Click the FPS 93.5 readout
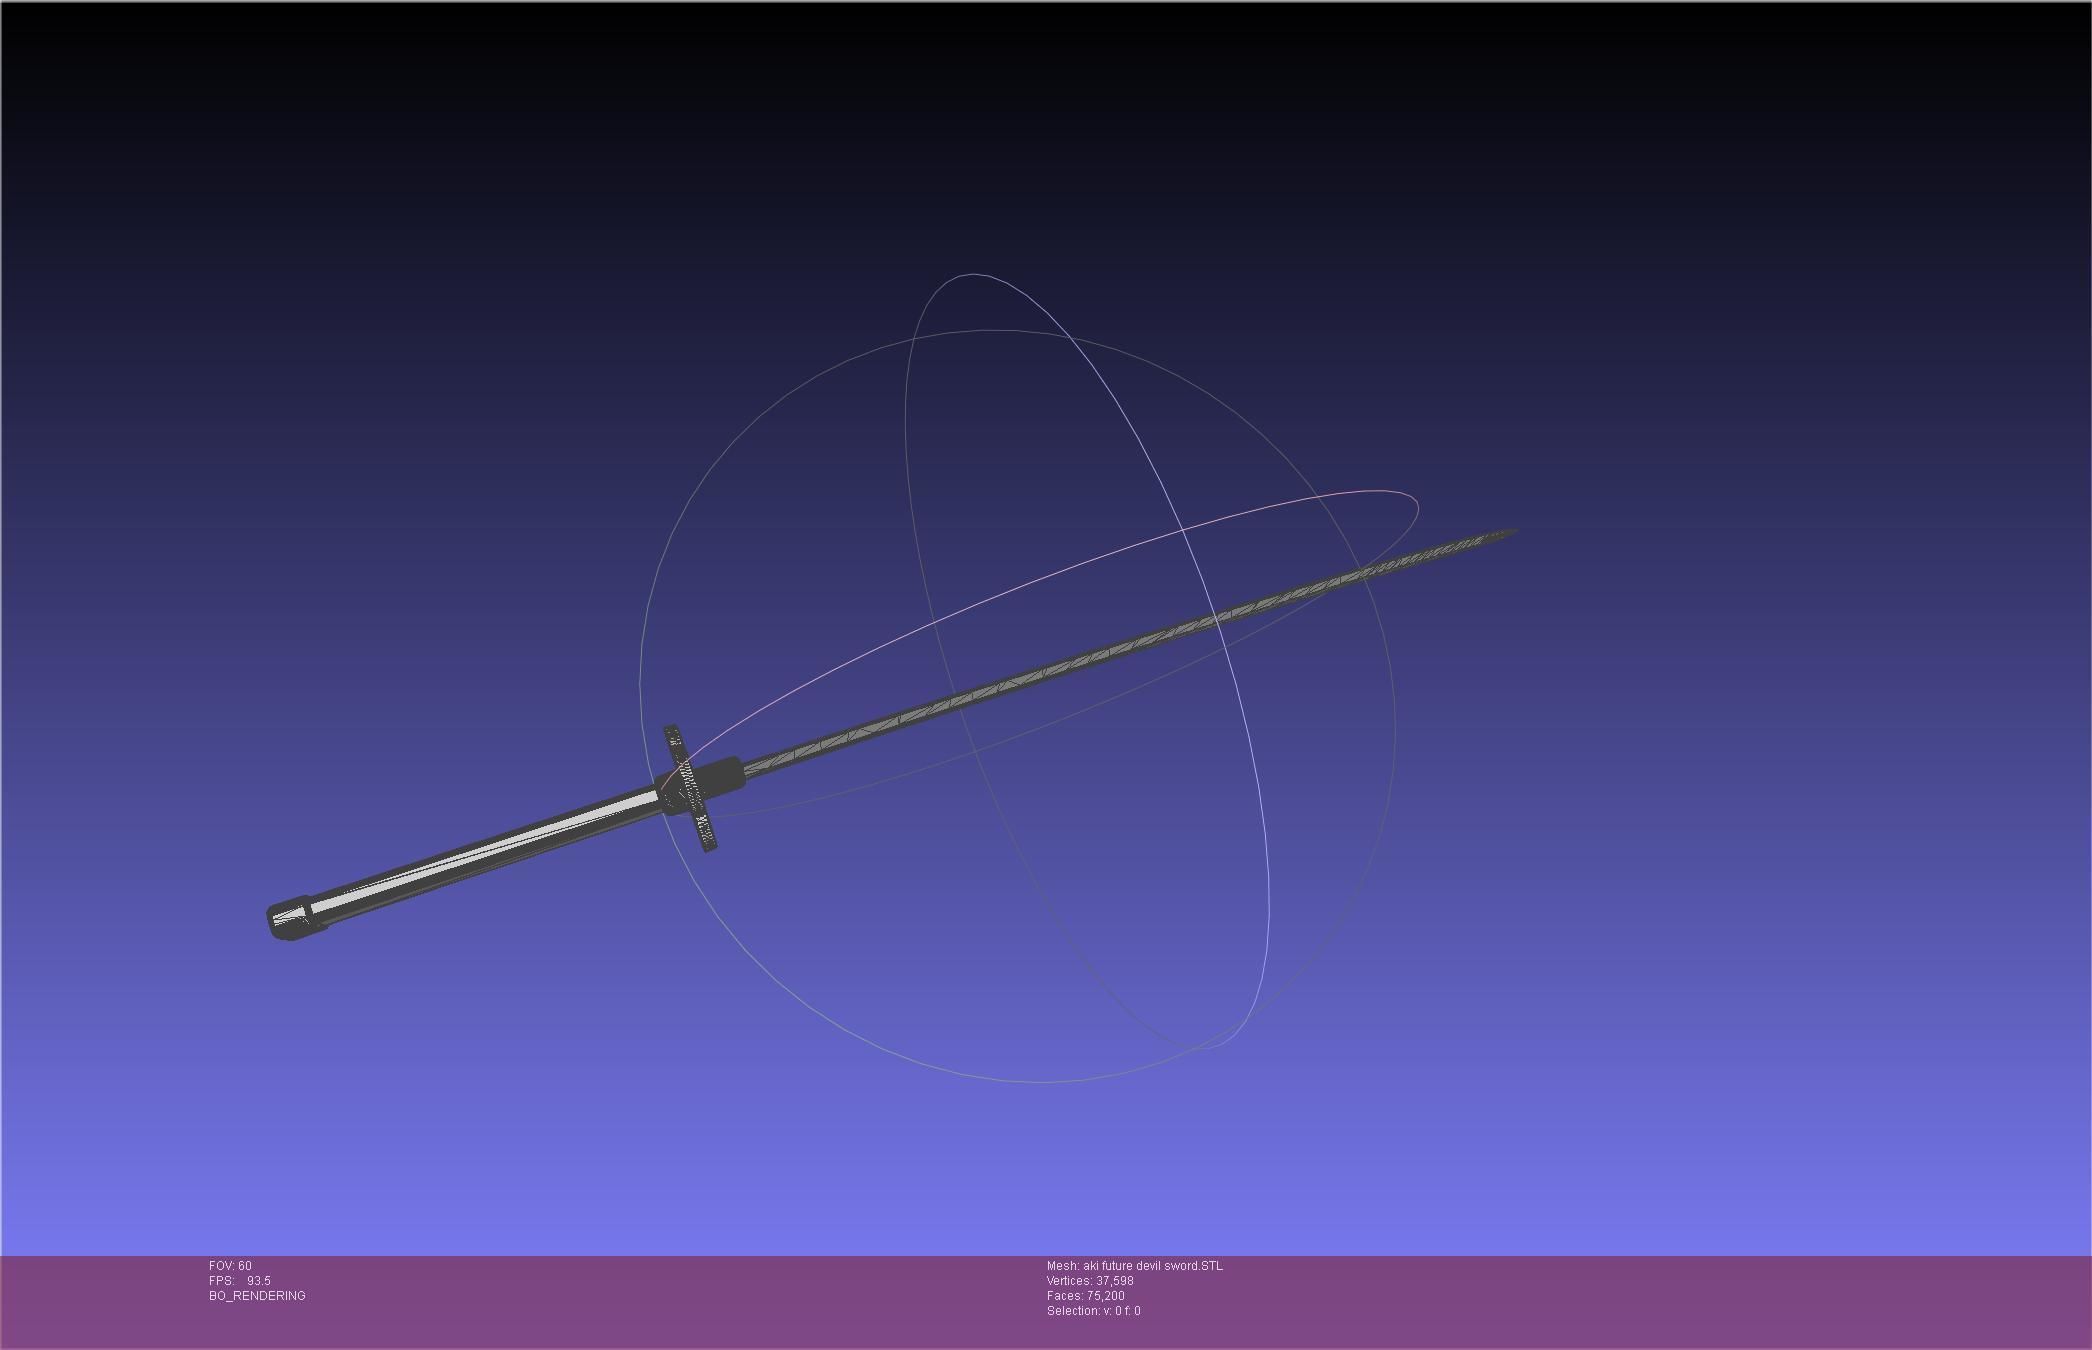 pos(240,1281)
